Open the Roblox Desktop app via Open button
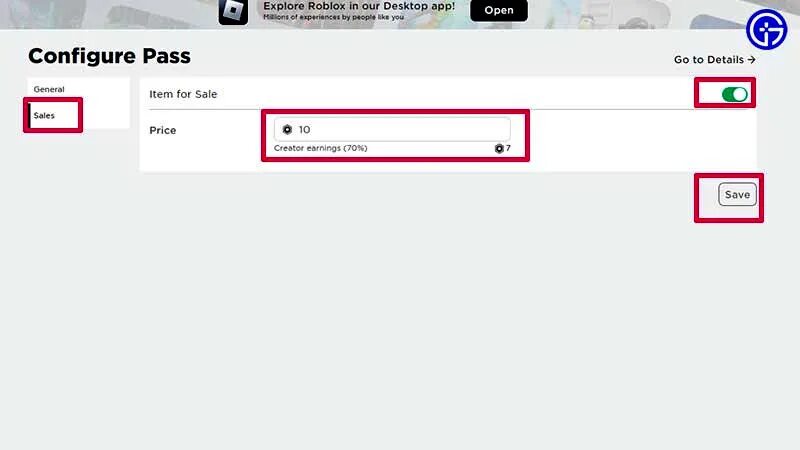800x450 pixels. pyautogui.click(x=499, y=10)
